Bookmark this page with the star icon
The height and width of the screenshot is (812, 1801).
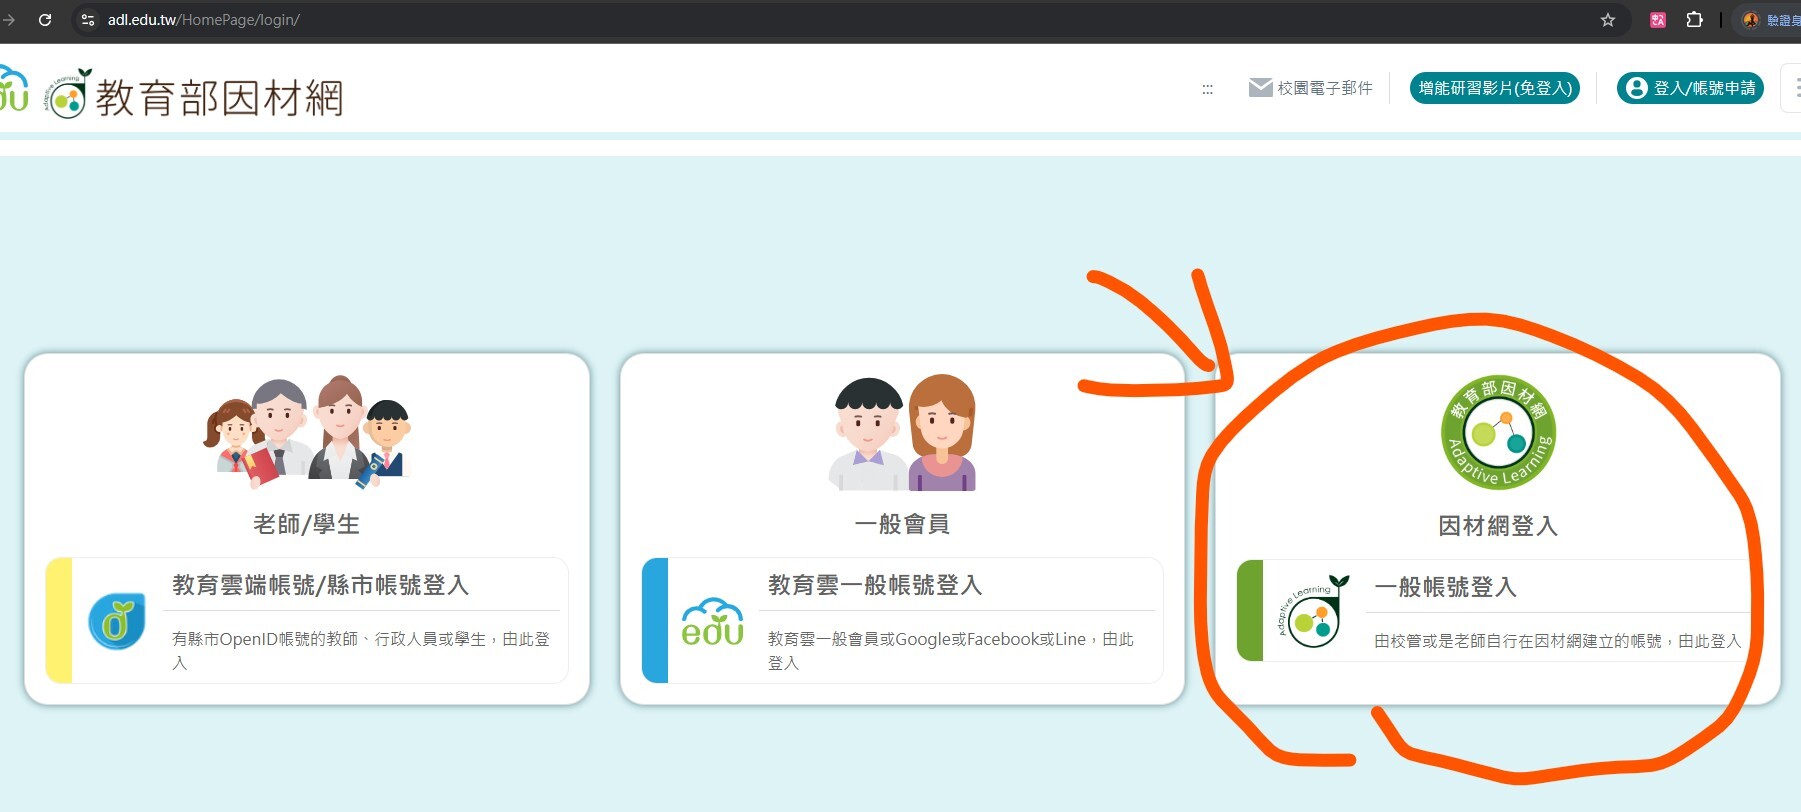tap(1608, 19)
